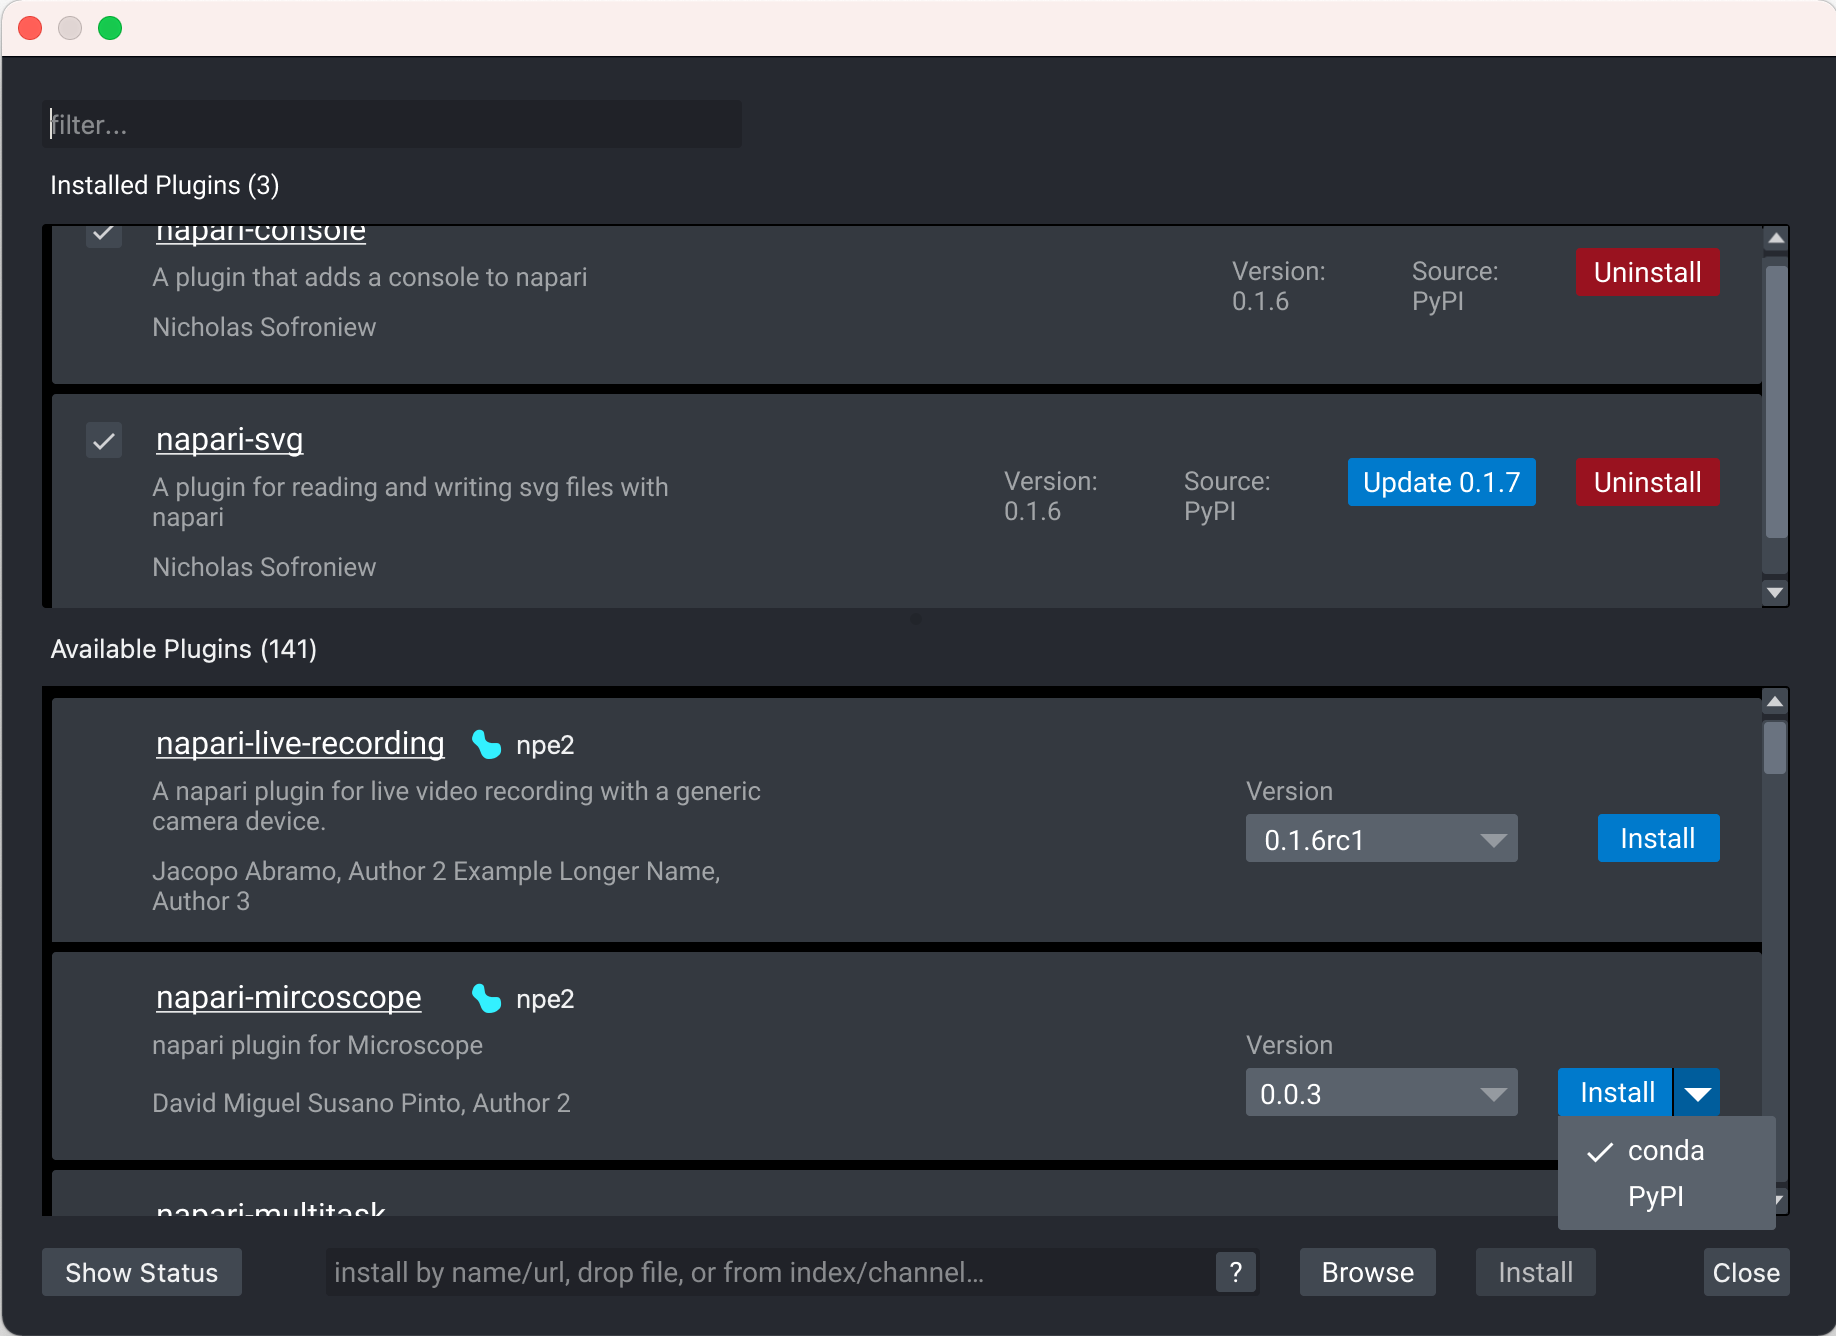Open the 0.0.3 version dropdown
Screen dimensions: 1836x1336
(1381, 1093)
